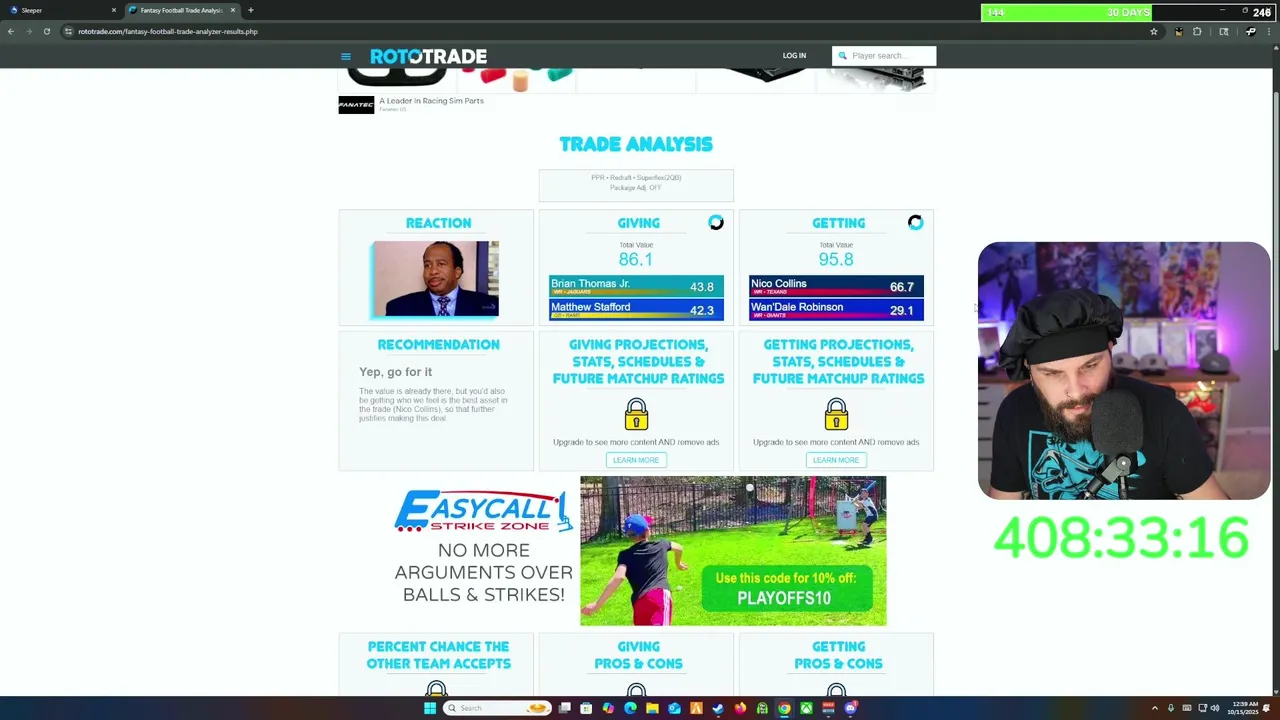Viewport: 1280px width, 720px height.
Task: Open Task View on the taskbar
Action: (x=565, y=708)
